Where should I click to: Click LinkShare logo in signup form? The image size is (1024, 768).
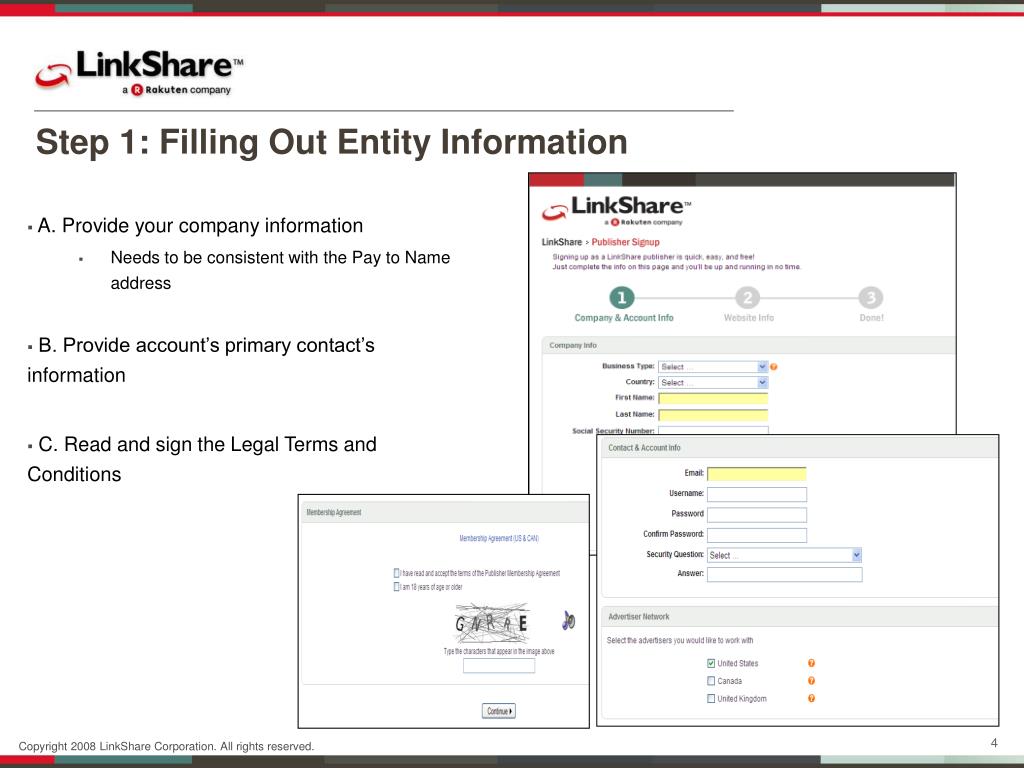click(616, 210)
